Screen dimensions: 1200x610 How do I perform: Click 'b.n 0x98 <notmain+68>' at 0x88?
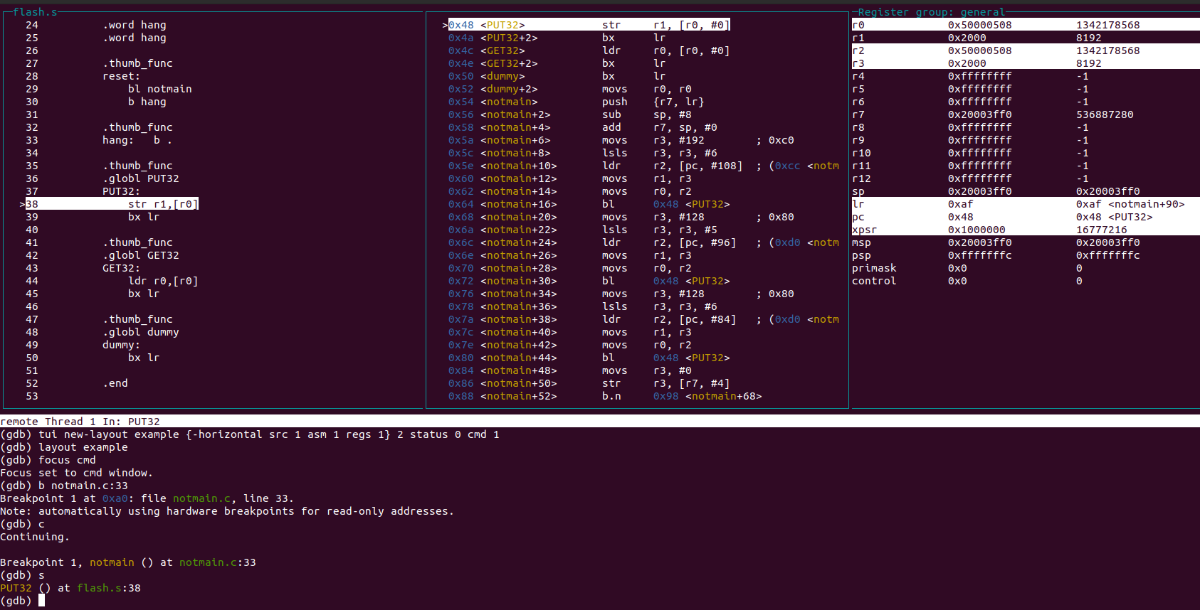point(681,396)
